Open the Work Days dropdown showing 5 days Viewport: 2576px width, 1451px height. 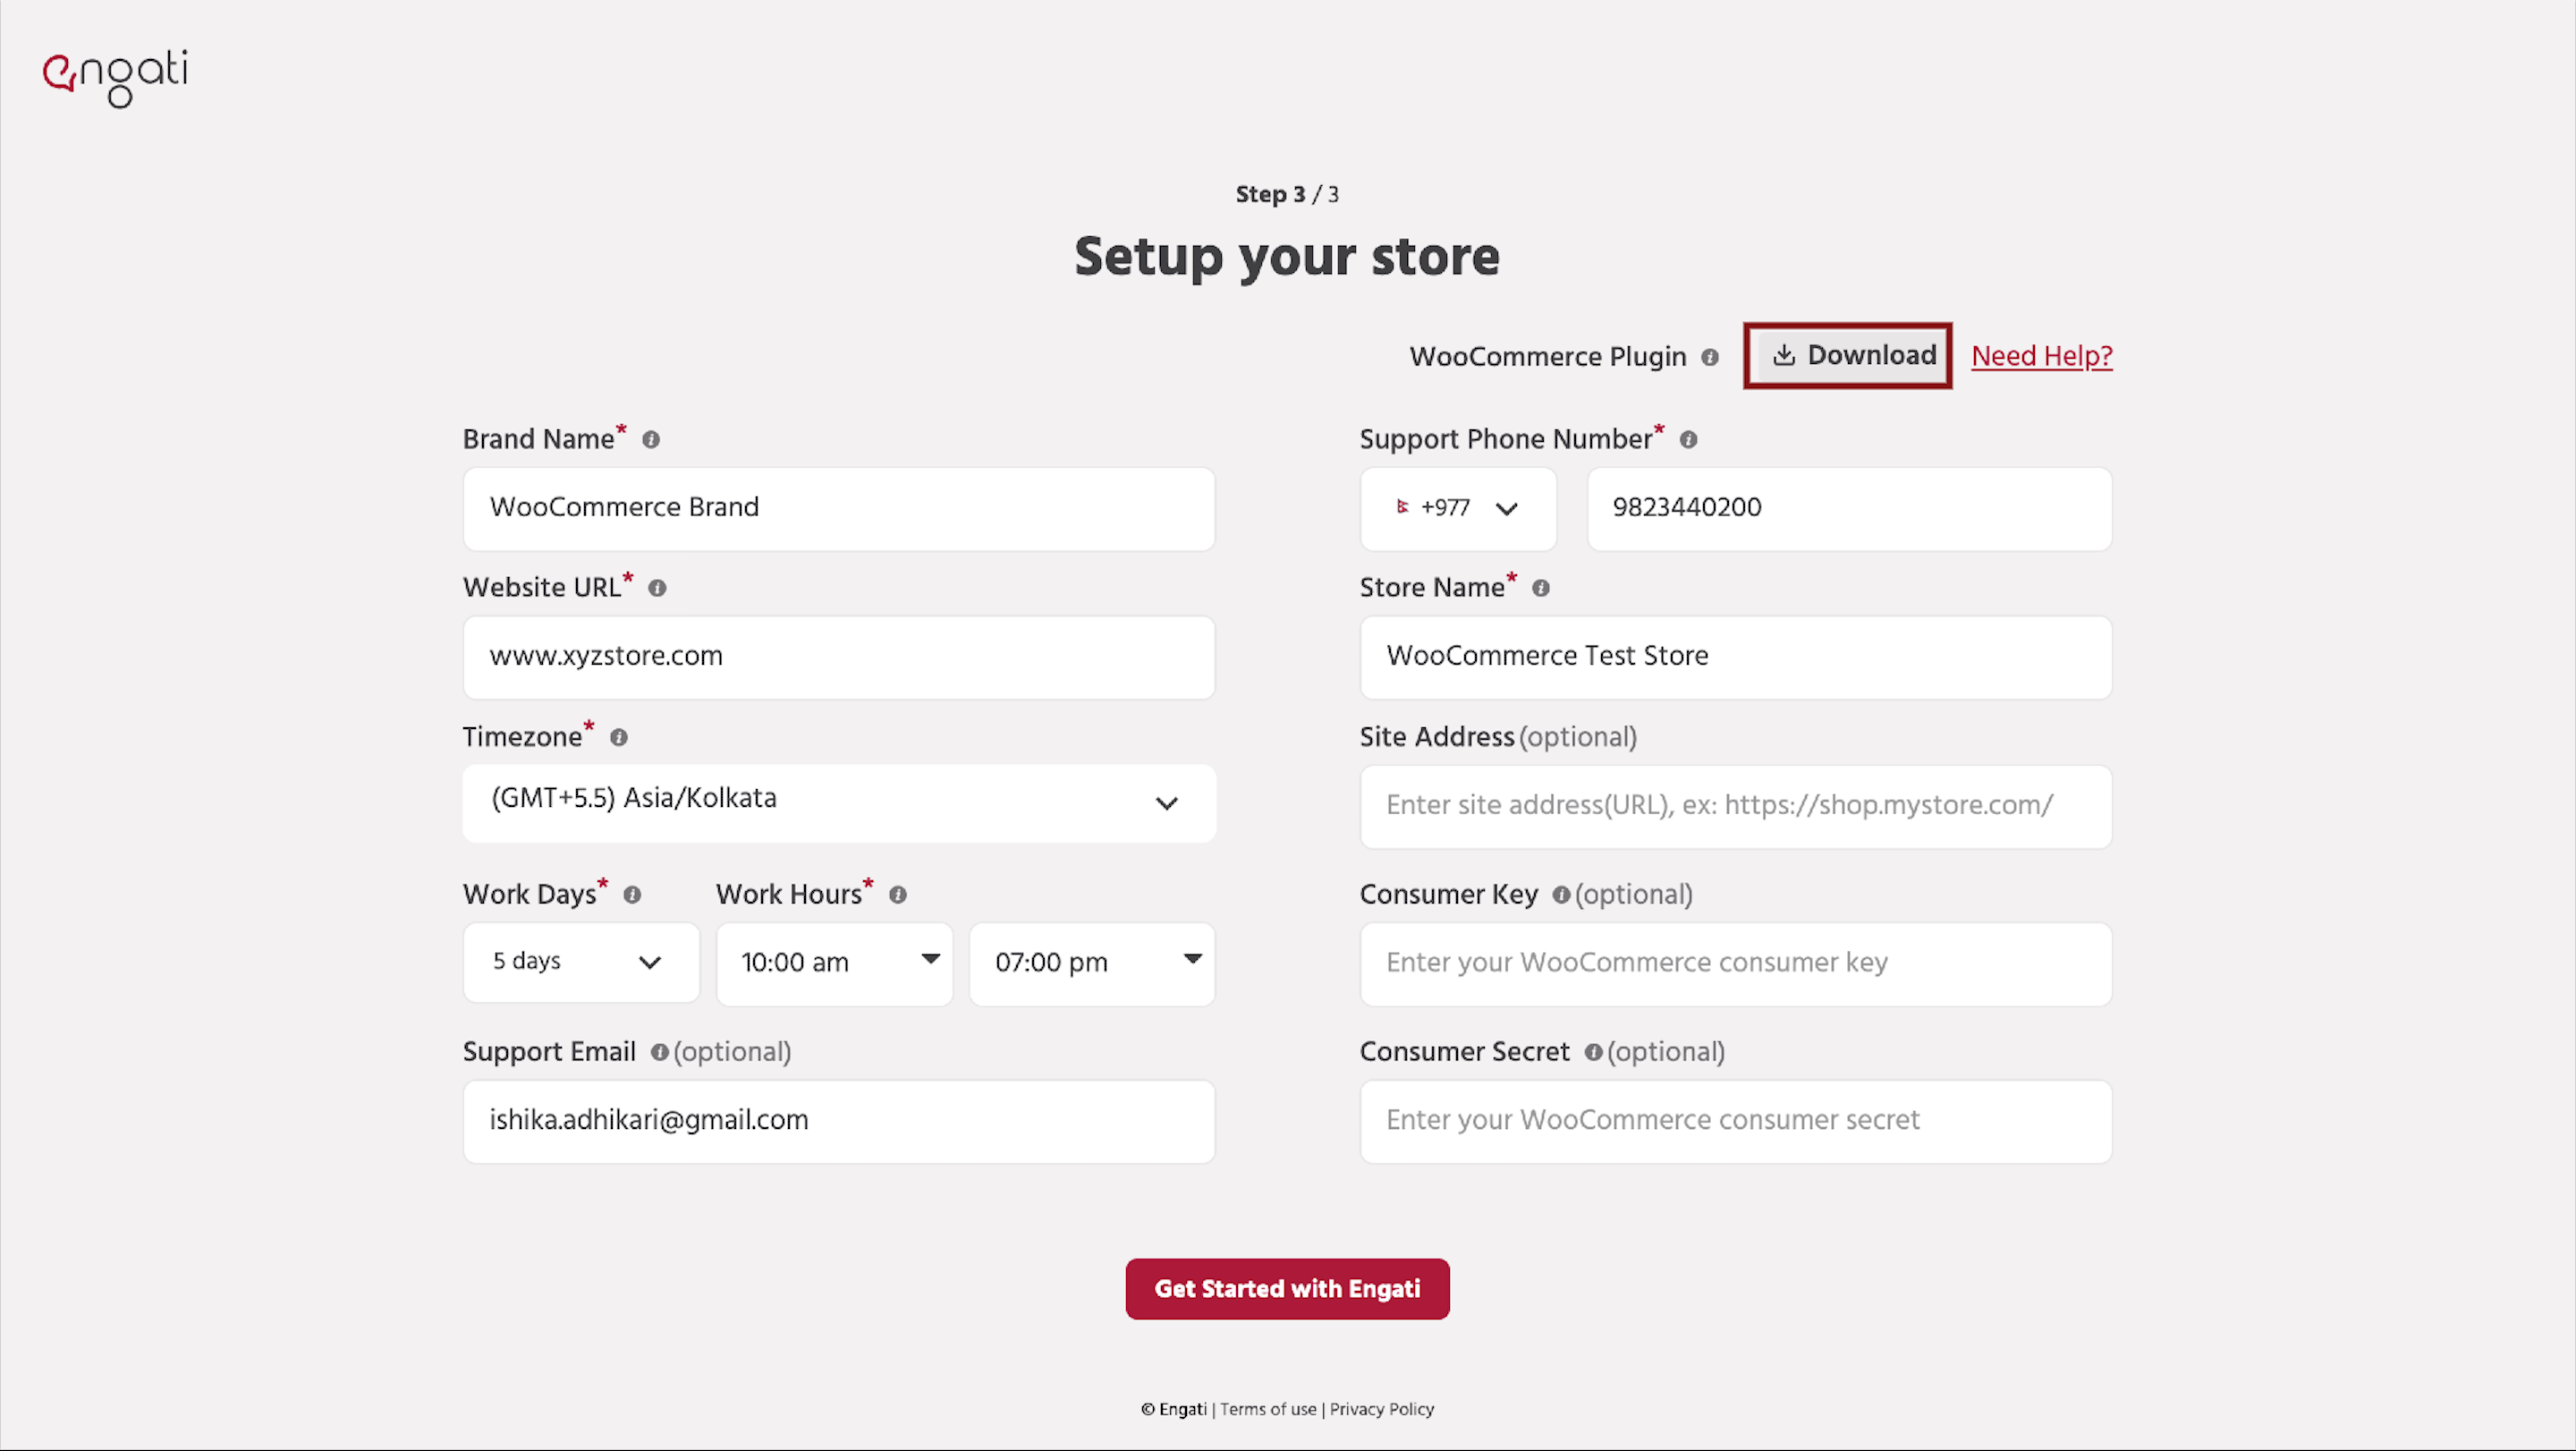(x=581, y=962)
